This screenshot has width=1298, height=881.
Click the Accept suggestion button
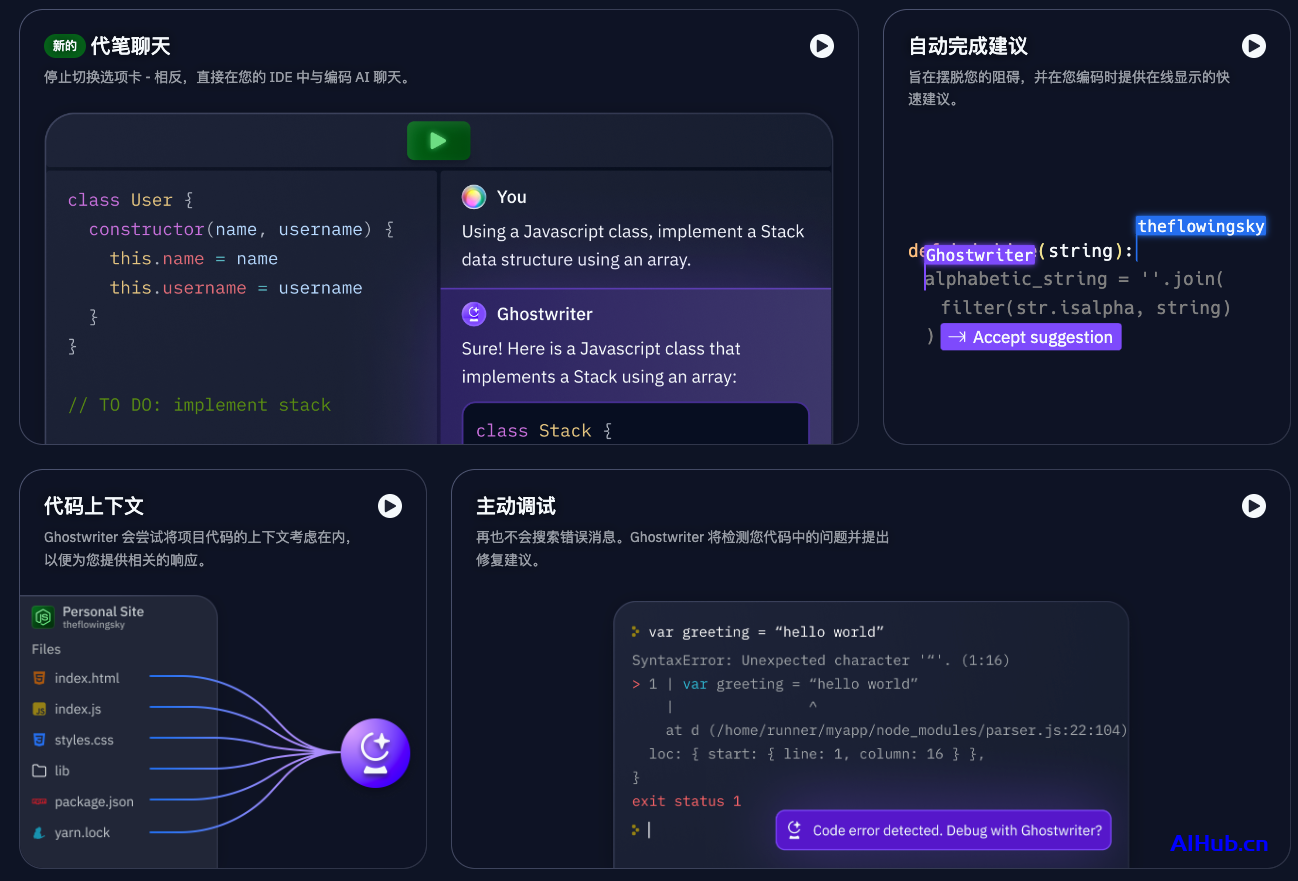point(1030,337)
